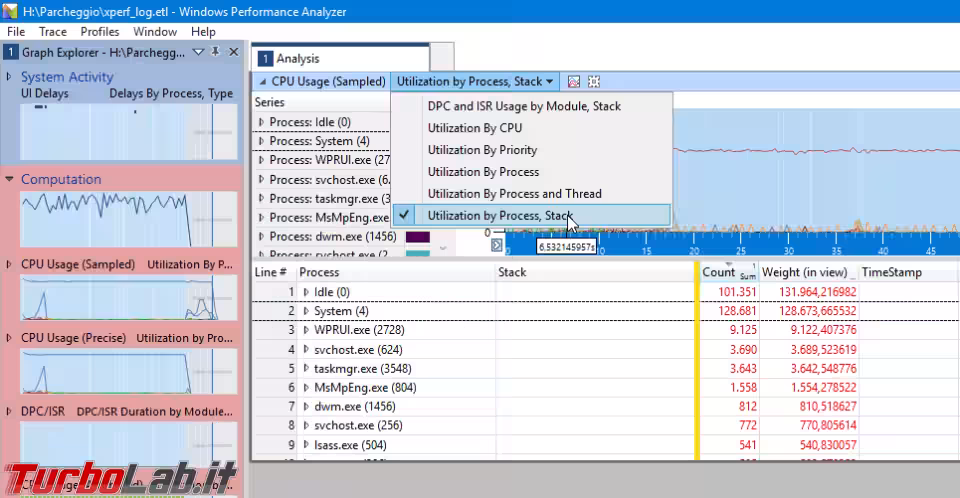Screen dimensions: 960x498
Task: Click the Windows Performance Analyzer title bar icon
Action: point(10,11)
